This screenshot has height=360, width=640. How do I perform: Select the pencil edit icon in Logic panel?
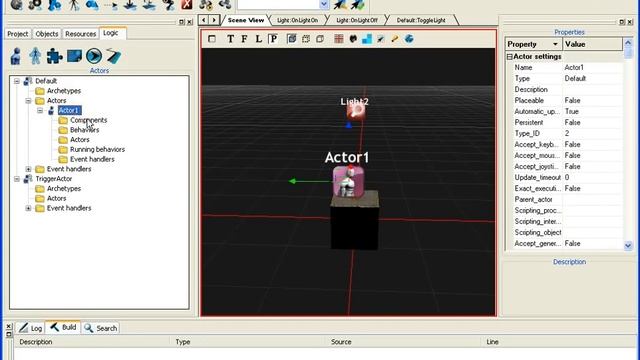point(113,56)
